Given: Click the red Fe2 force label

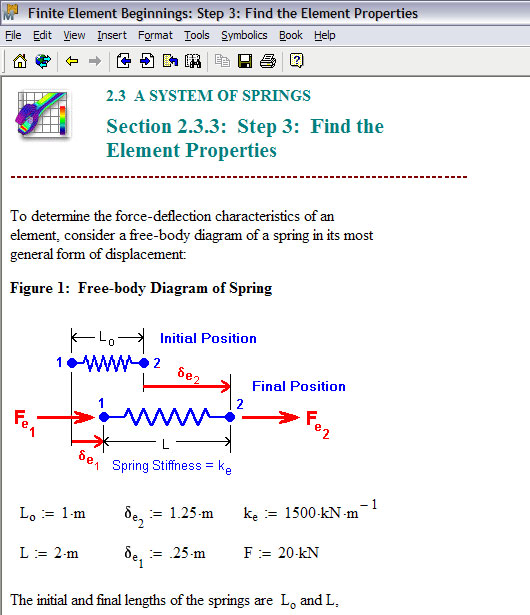Looking at the screenshot, I should [x=318, y=424].
